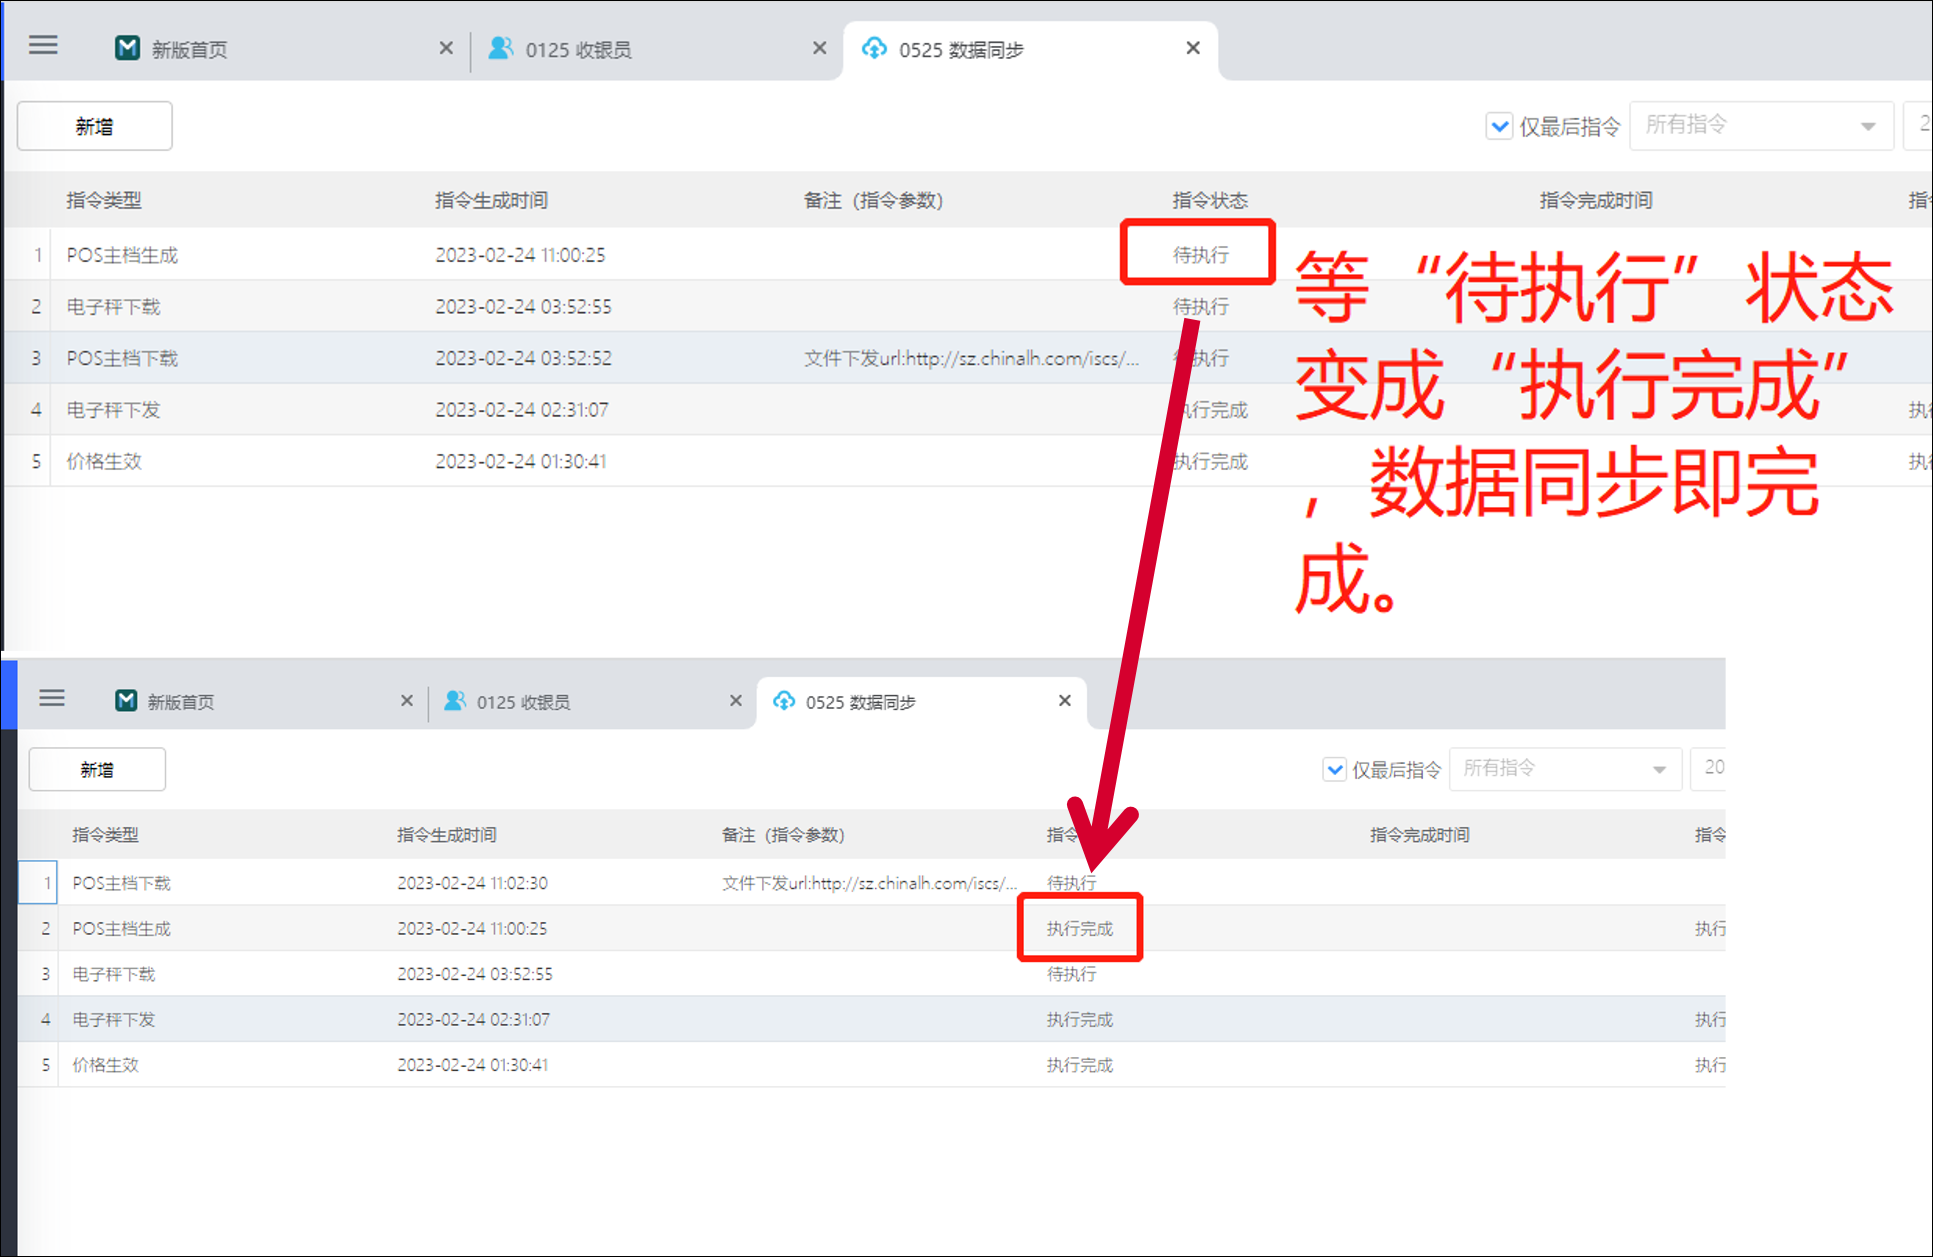
Task: Click the lower 新增 button
Action: (97, 770)
